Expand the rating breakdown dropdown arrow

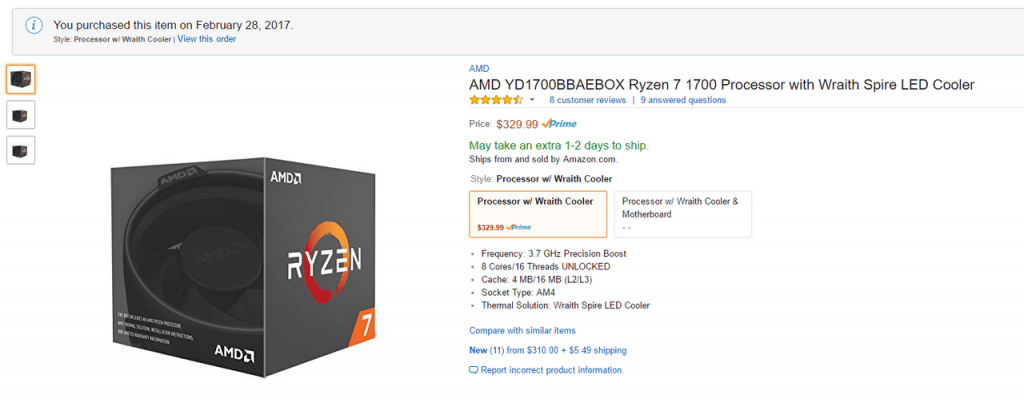coord(532,101)
